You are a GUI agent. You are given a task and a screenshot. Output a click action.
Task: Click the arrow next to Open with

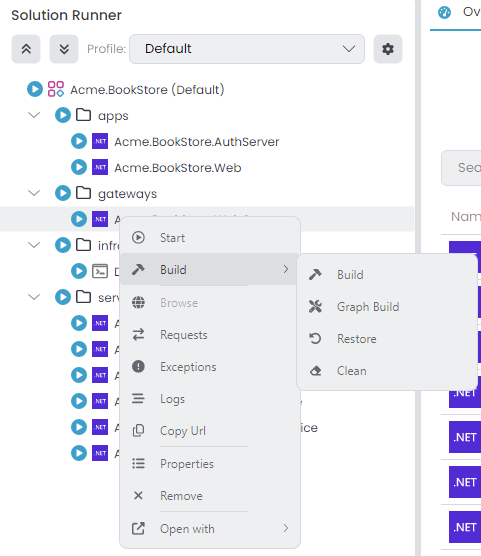[286, 528]
